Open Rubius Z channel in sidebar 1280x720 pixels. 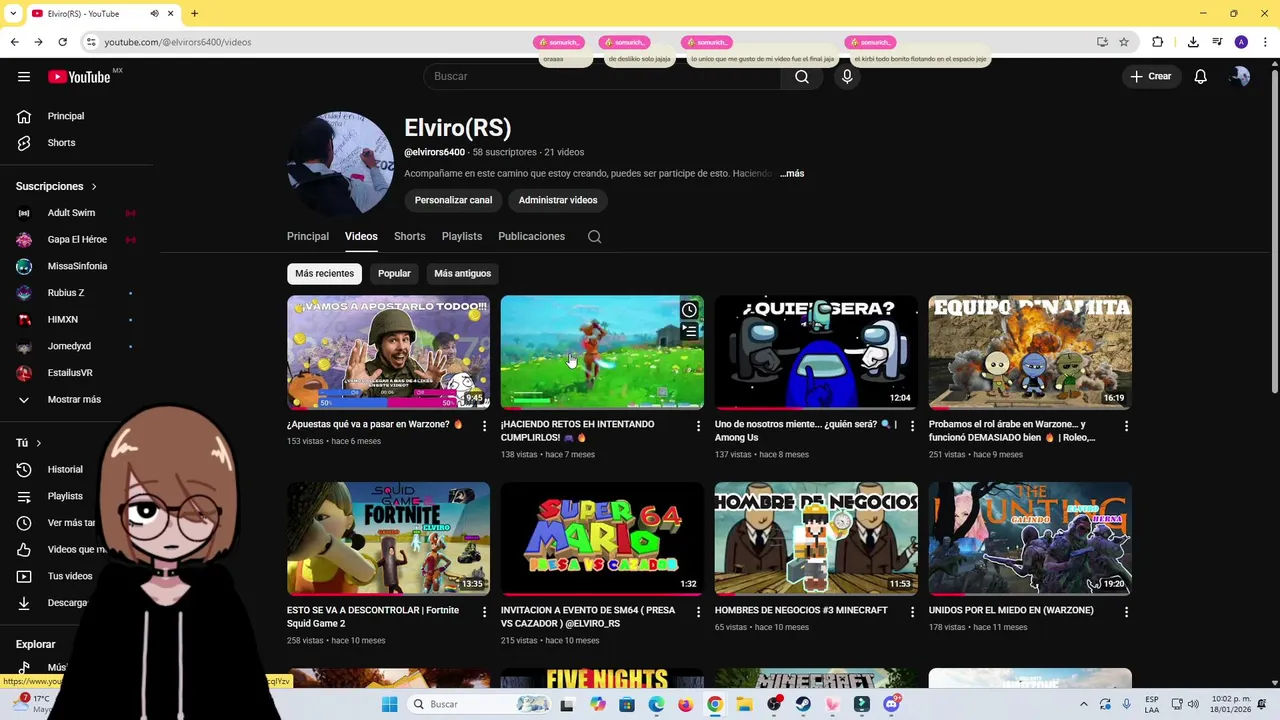tap(66, 293)
